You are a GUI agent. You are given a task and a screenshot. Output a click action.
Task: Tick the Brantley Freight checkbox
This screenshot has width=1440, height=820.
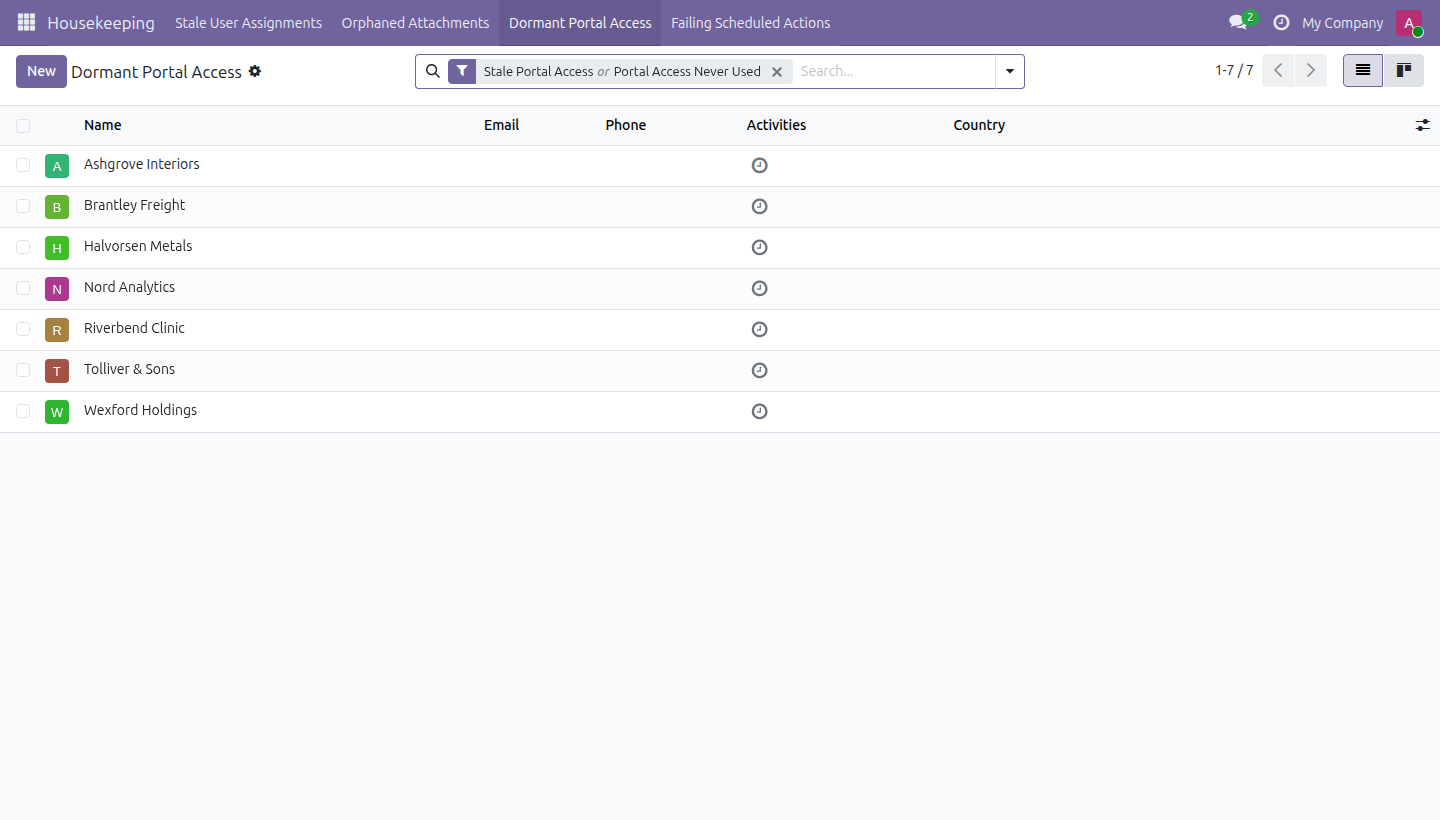point(23,206)
